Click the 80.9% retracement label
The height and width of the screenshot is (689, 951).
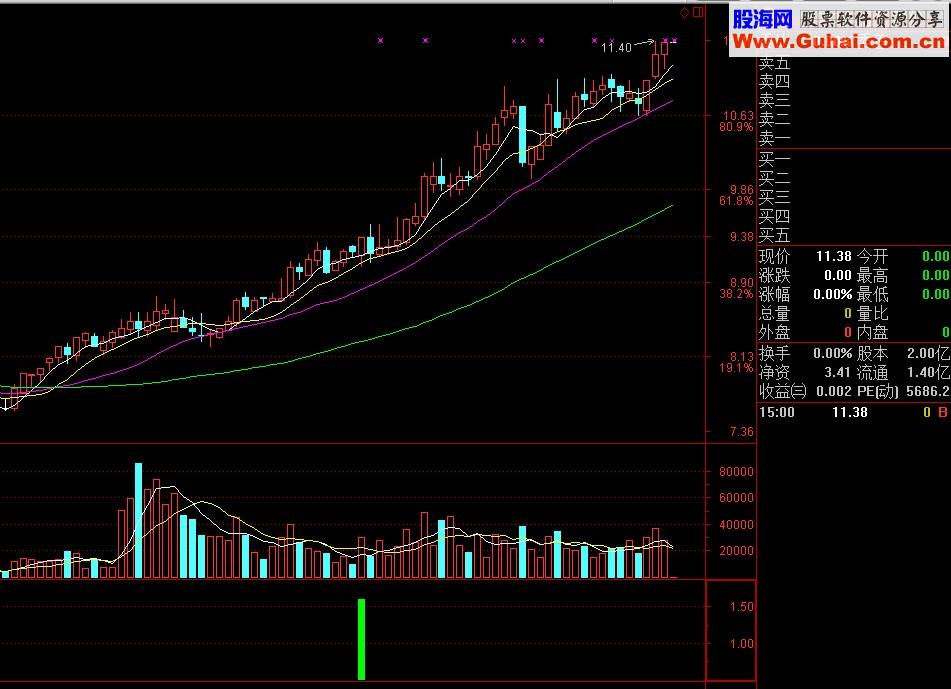(x=736, y=127)
